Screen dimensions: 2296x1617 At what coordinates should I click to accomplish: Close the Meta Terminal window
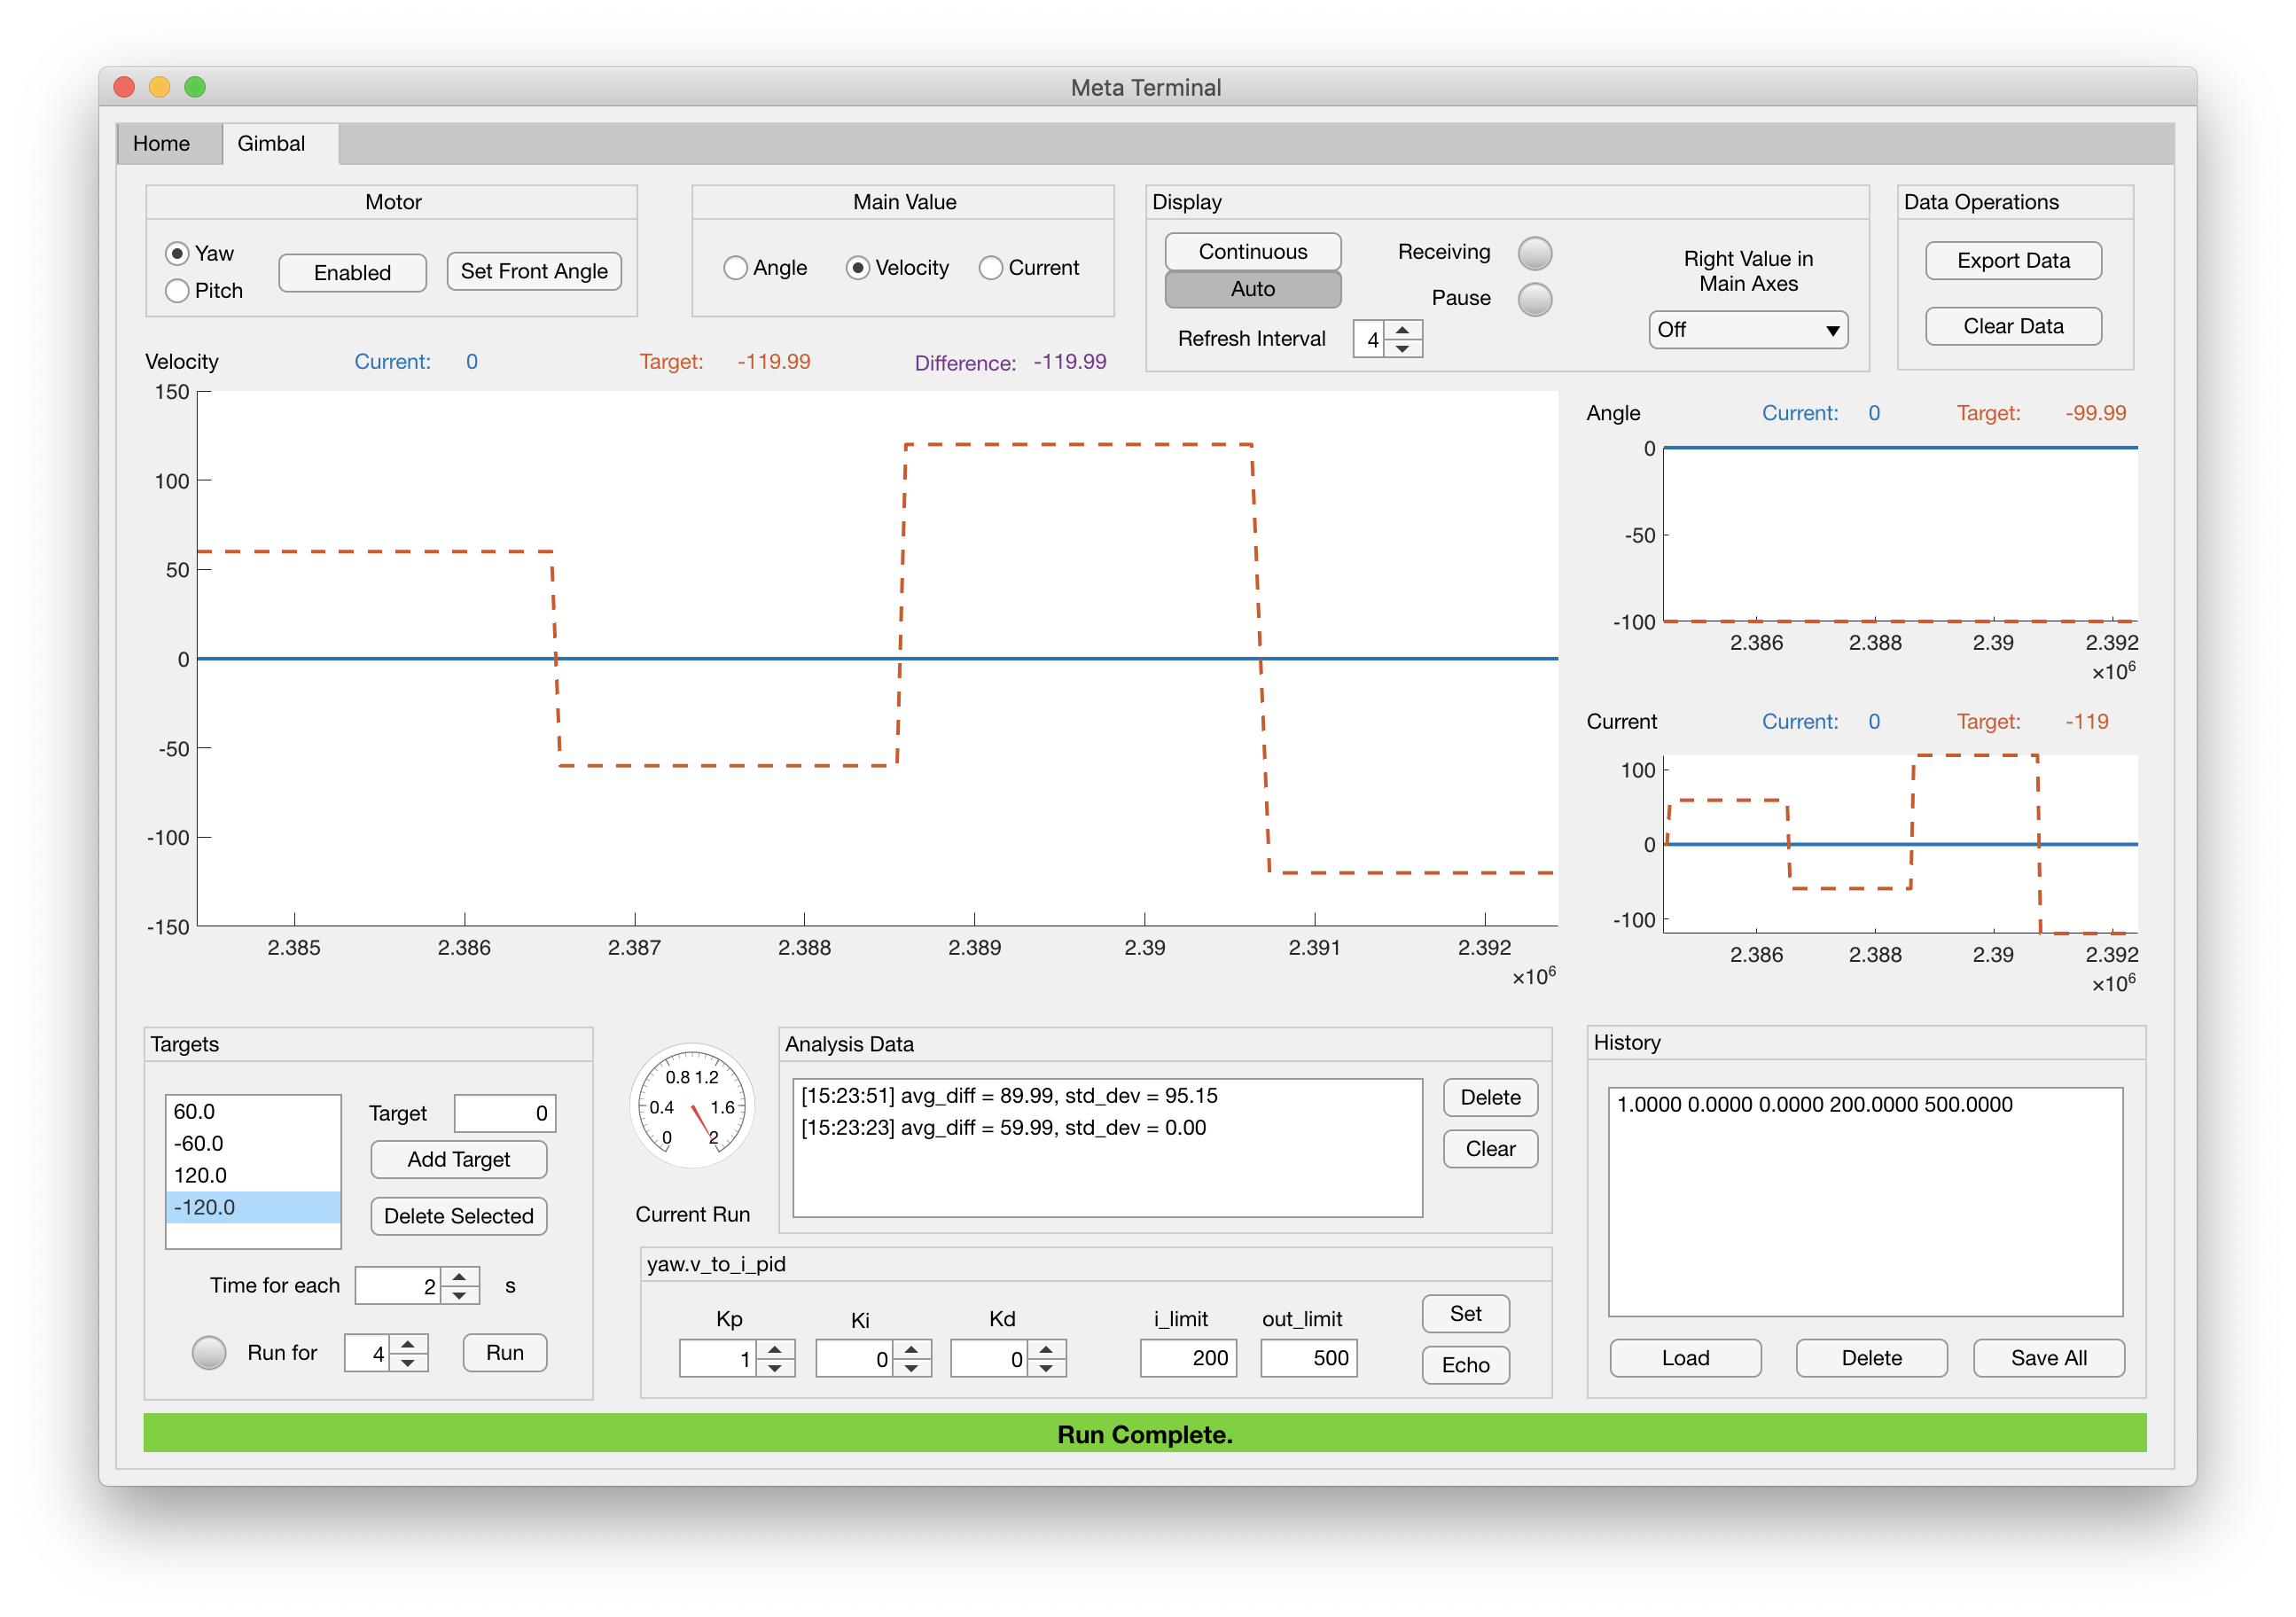tap(124, 87)
